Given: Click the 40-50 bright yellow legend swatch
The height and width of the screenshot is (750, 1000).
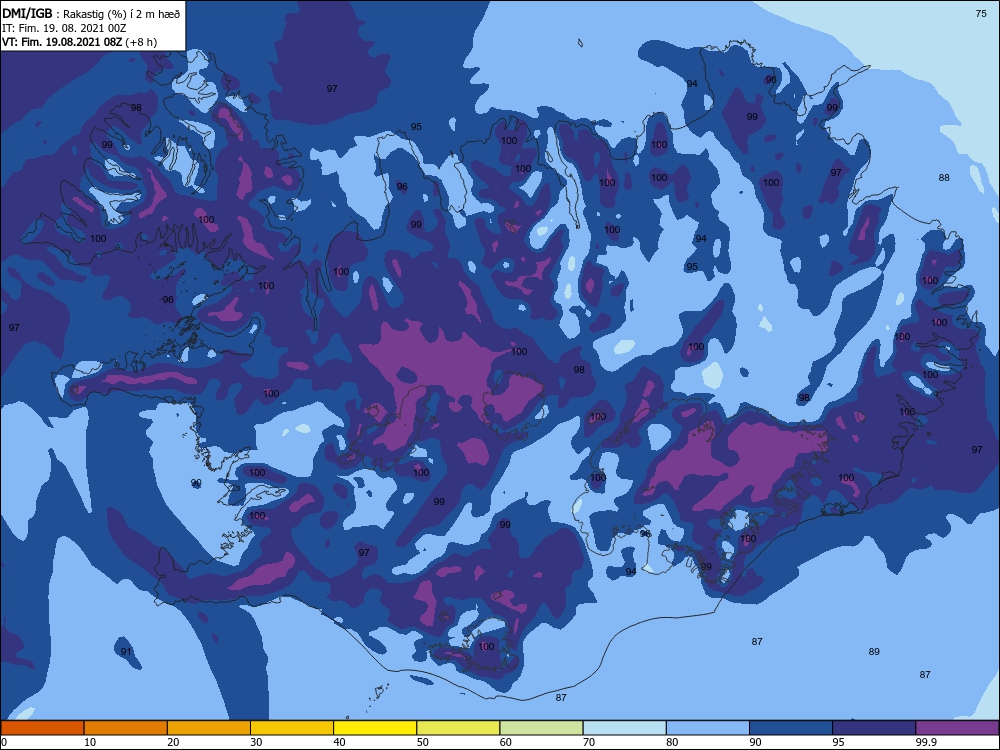Looking at the screenshot, I should click(375, 728).
